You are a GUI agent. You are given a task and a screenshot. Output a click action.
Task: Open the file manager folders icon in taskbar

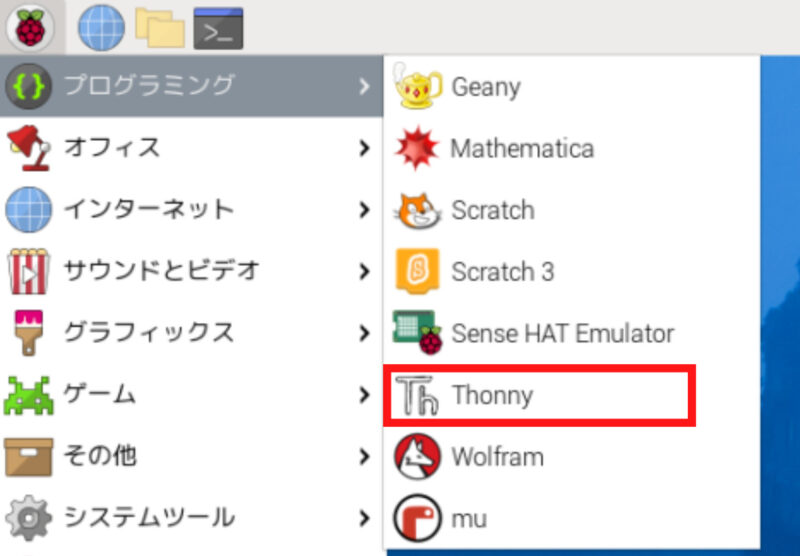160,28
